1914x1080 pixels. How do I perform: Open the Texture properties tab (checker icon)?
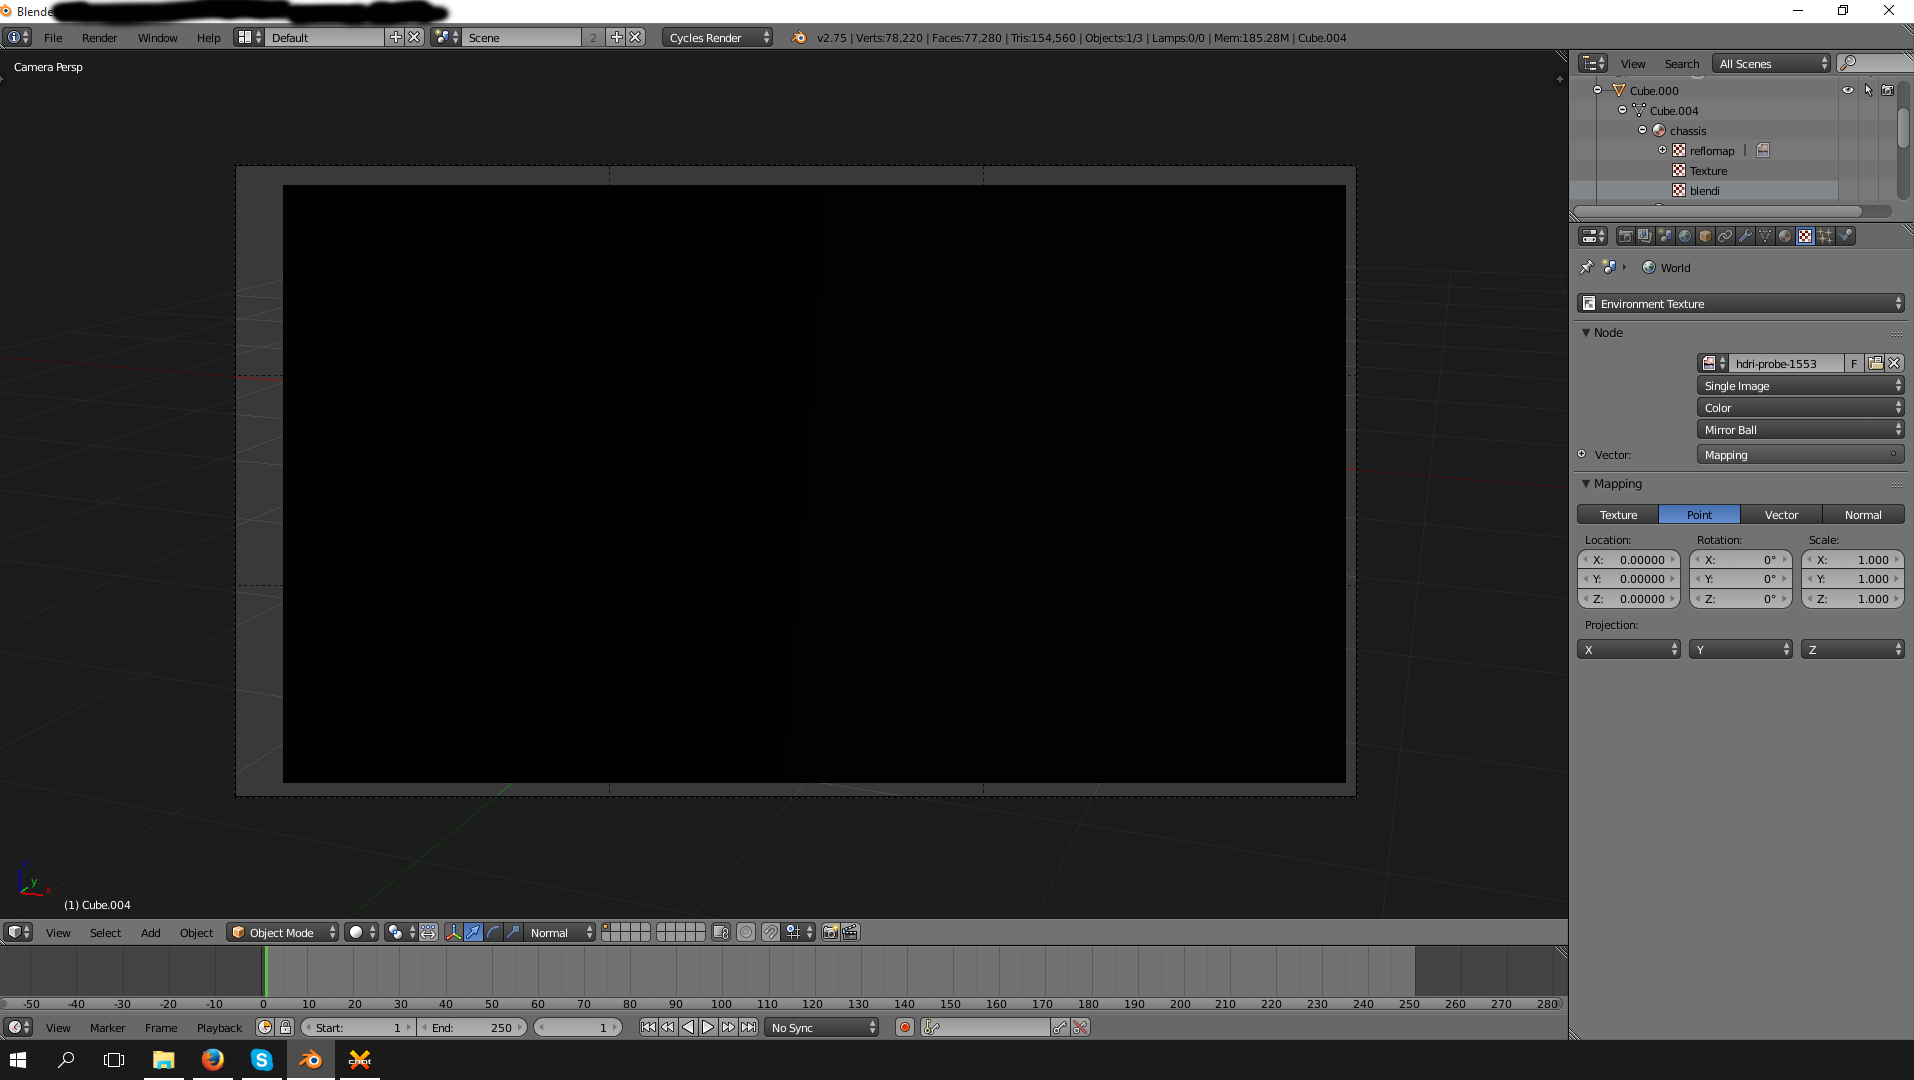1805,236
